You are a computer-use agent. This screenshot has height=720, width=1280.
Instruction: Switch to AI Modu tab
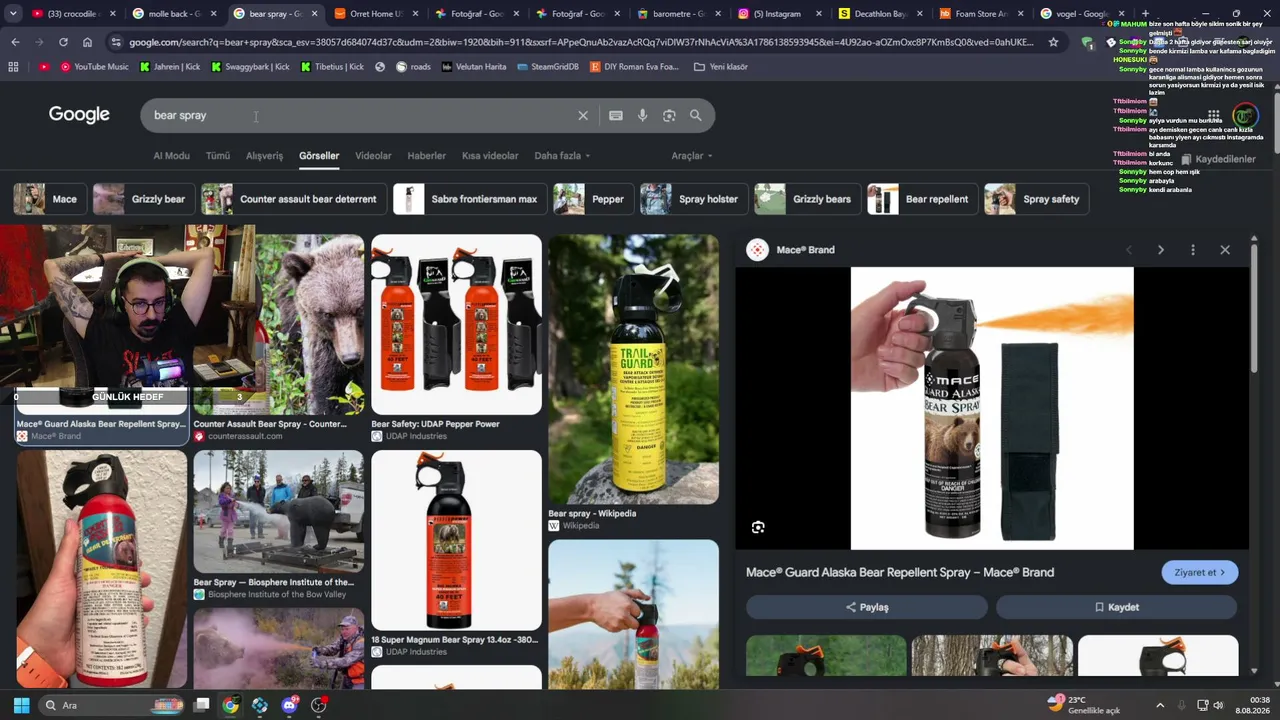(171, 156)
